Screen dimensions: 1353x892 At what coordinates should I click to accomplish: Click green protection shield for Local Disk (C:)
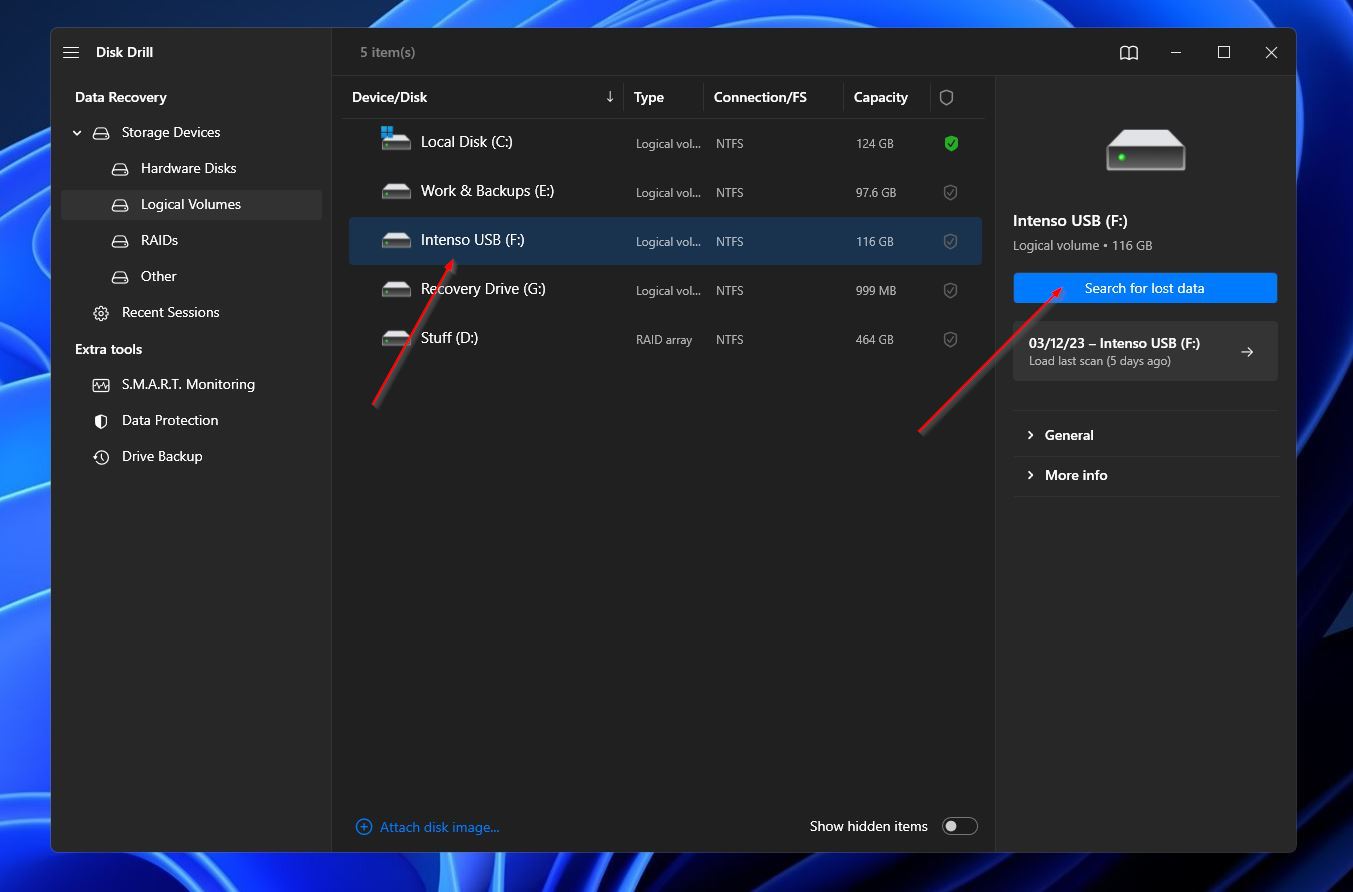coord(950,143)
